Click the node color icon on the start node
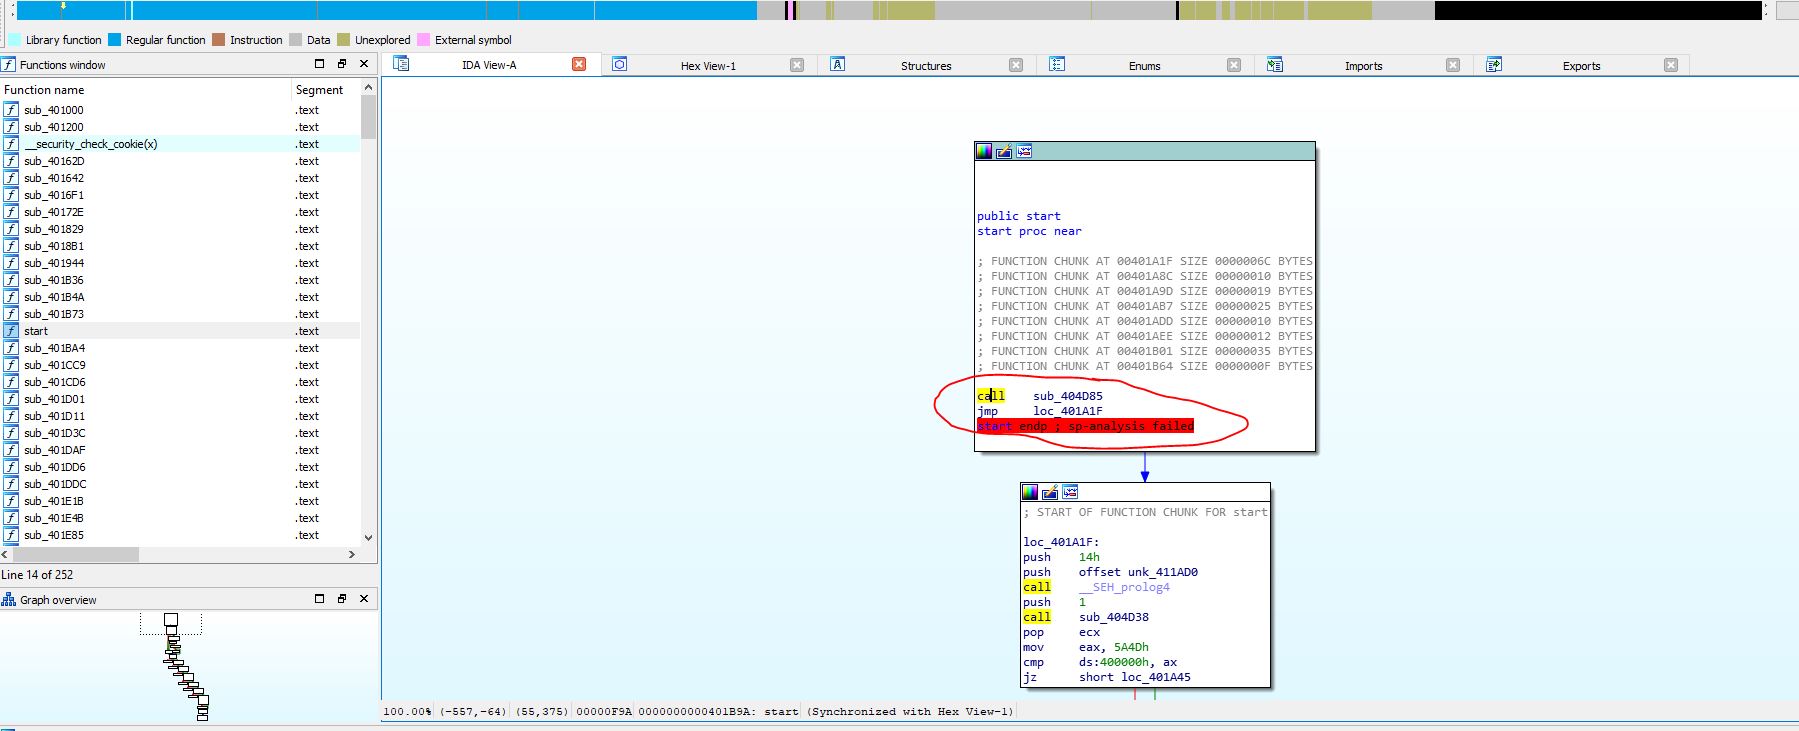This screenshot has width=1799, height=731. pos(984,151)
